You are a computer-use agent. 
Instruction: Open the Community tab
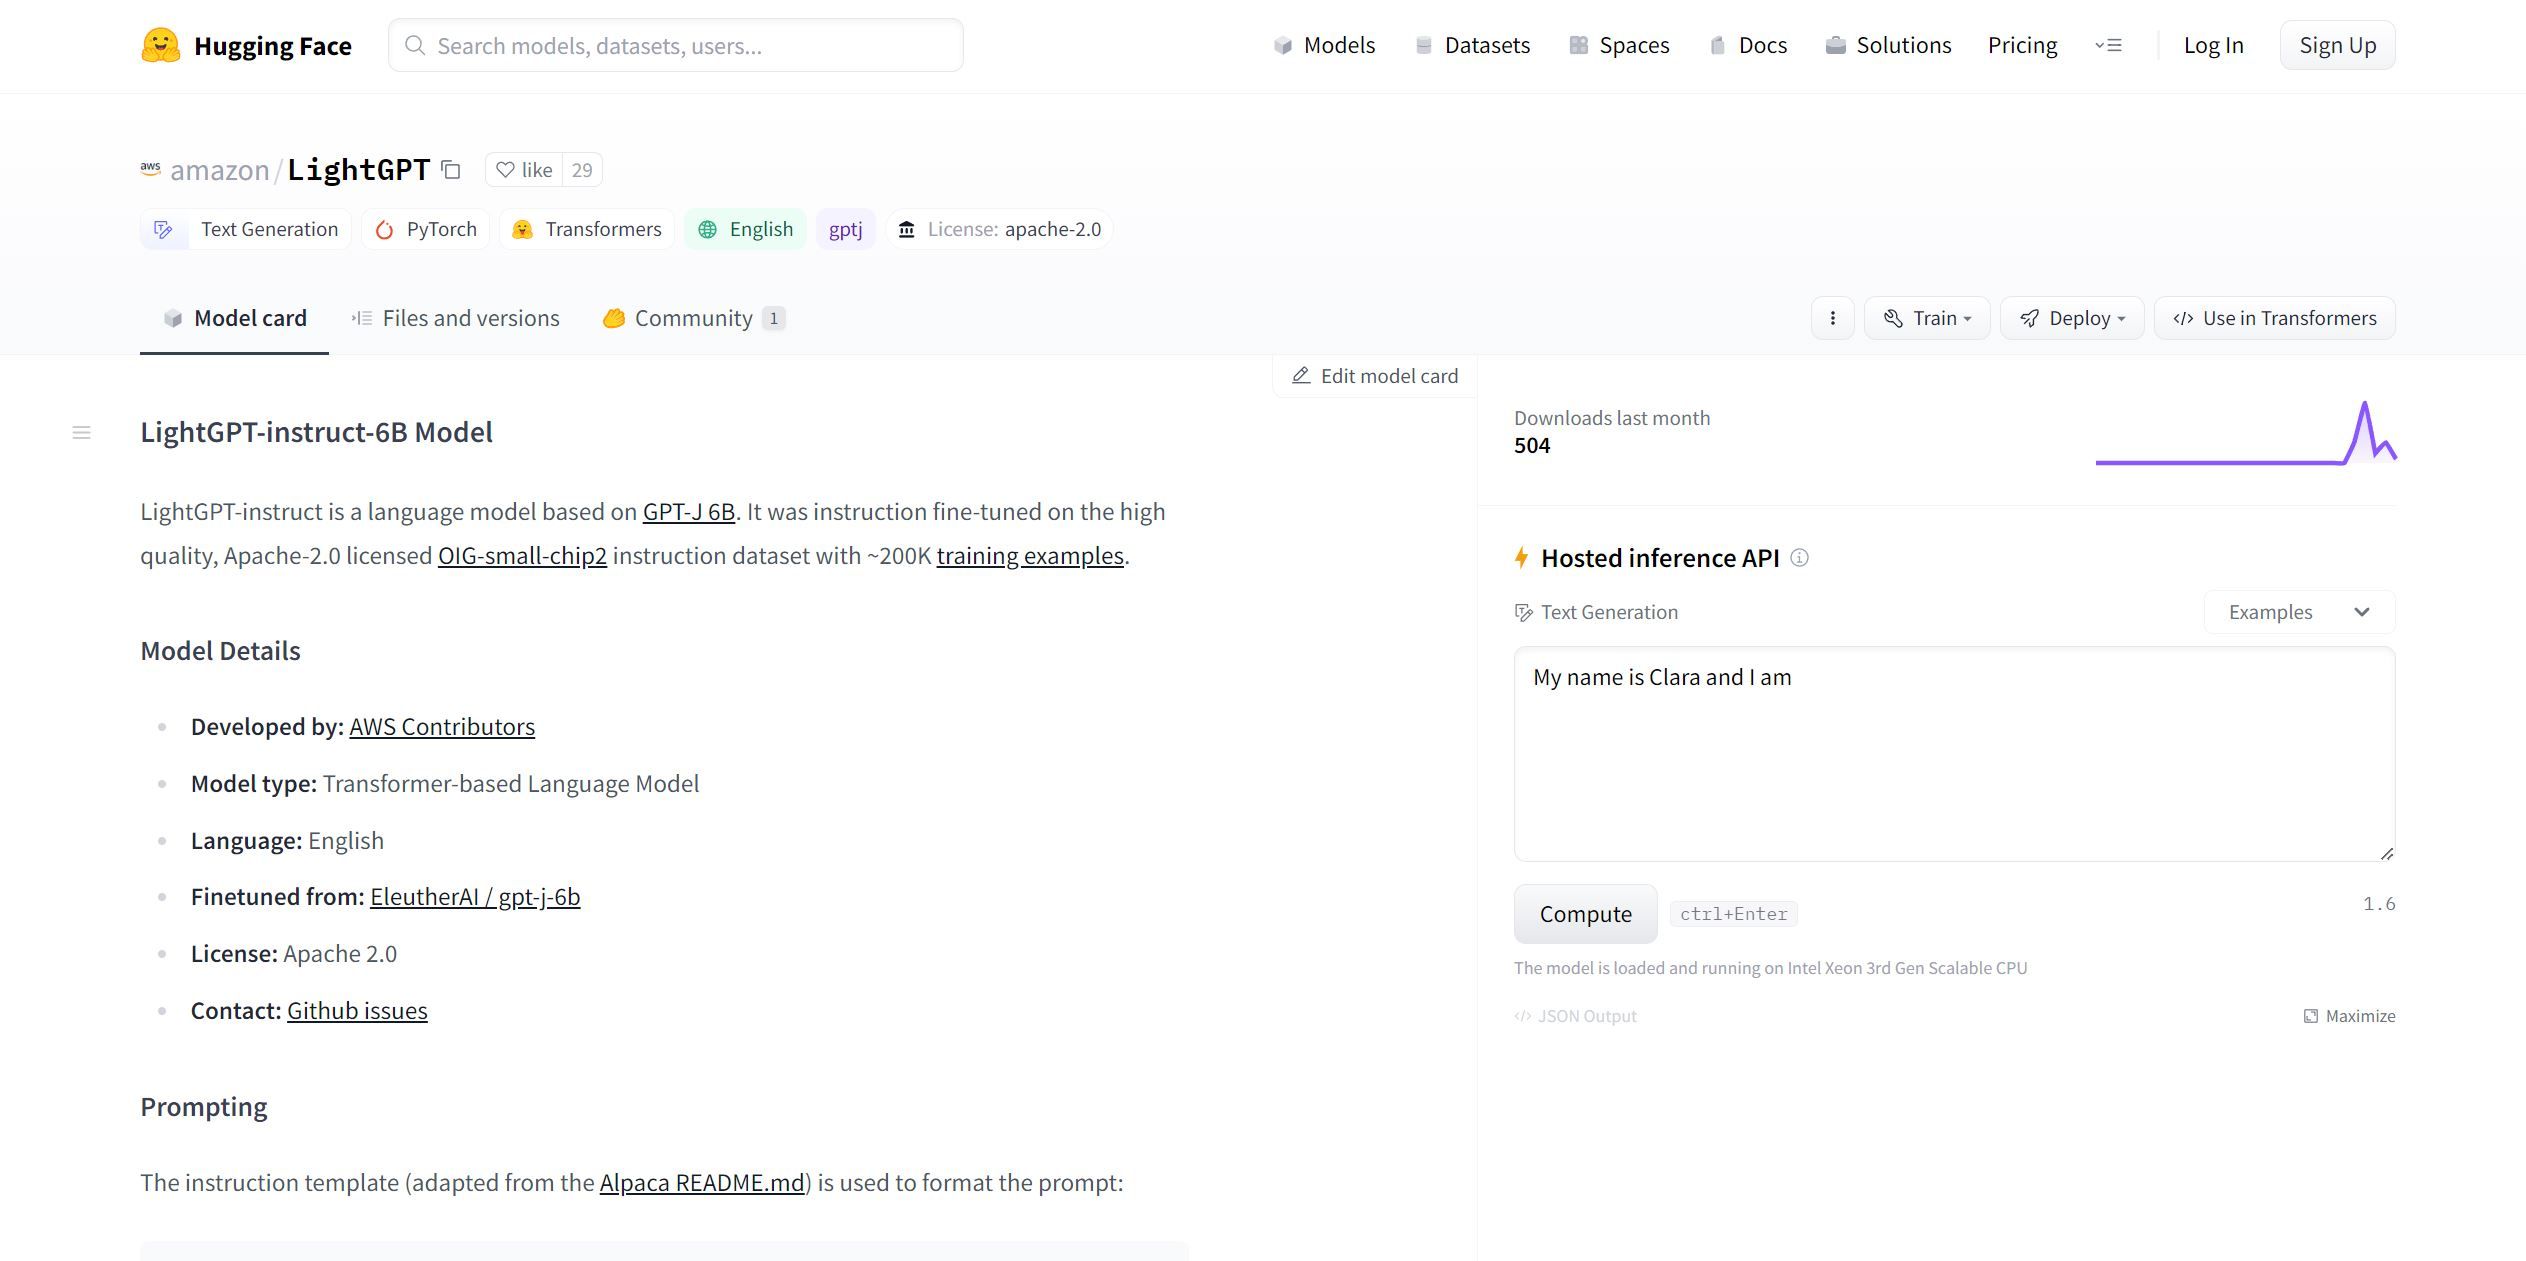[692, 318]
